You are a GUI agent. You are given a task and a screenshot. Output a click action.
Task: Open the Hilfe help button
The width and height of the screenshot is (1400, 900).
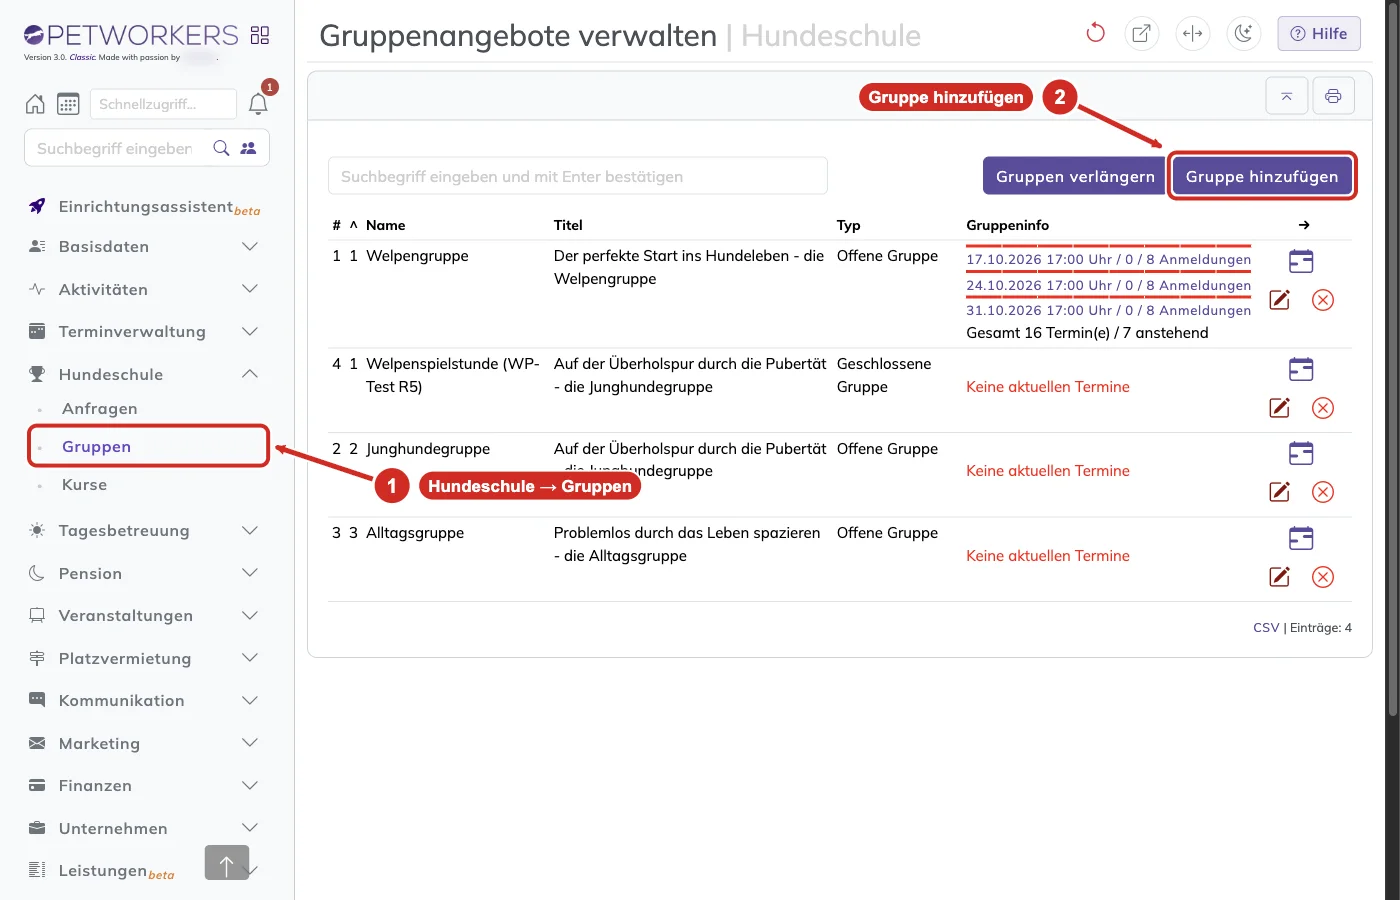[x=1319, y=33]
